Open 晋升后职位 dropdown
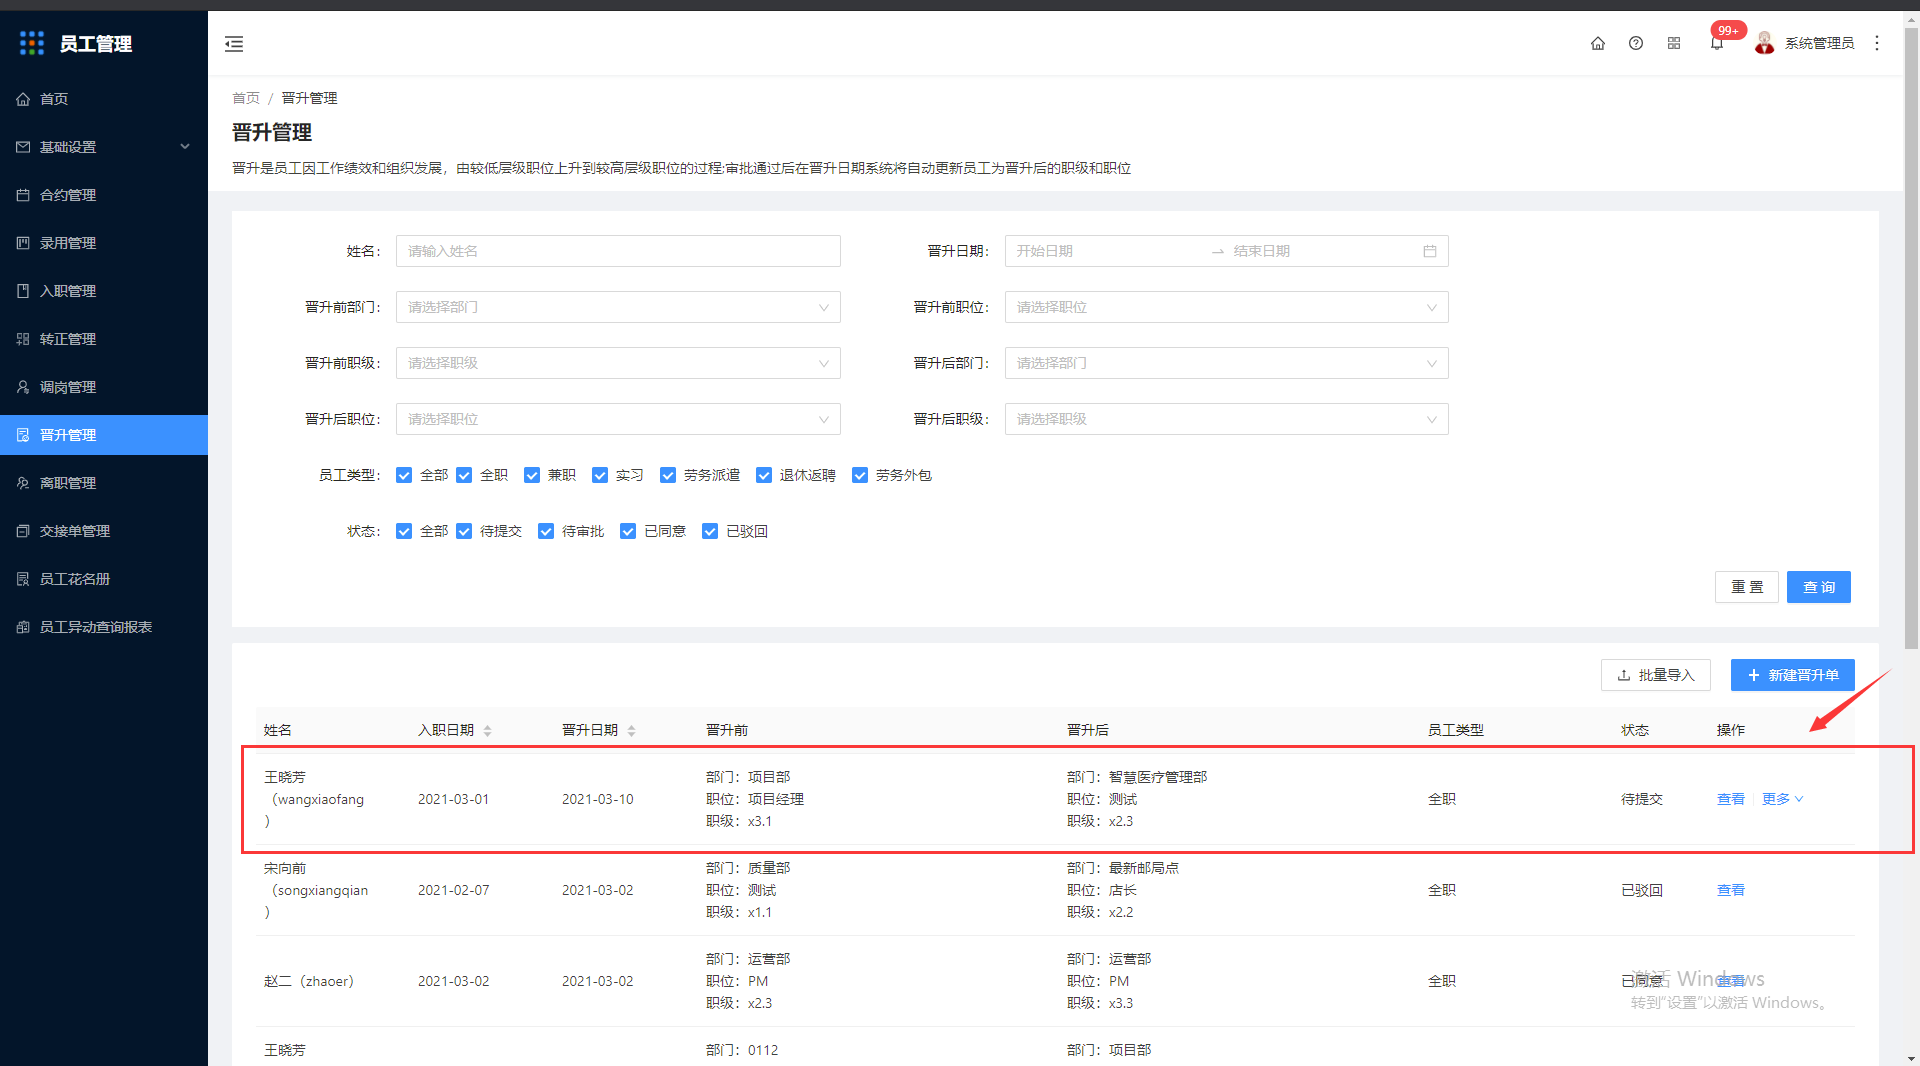The height and width of the screenshot is (1066, 1920). pos(618,419)
